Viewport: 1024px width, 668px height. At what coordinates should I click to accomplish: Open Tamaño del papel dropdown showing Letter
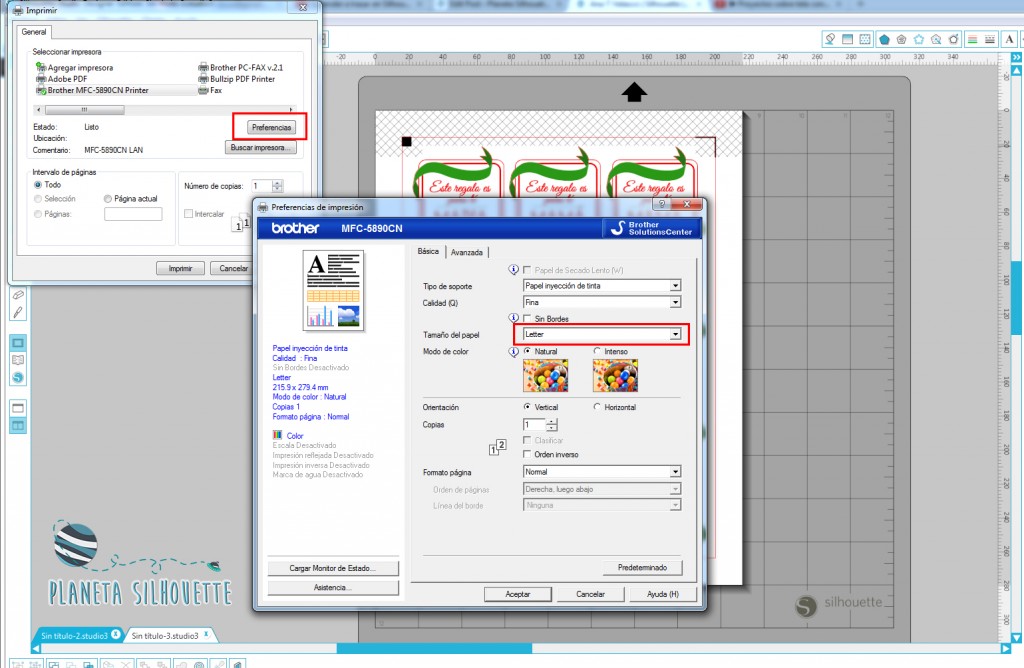[x=602, y=334]
